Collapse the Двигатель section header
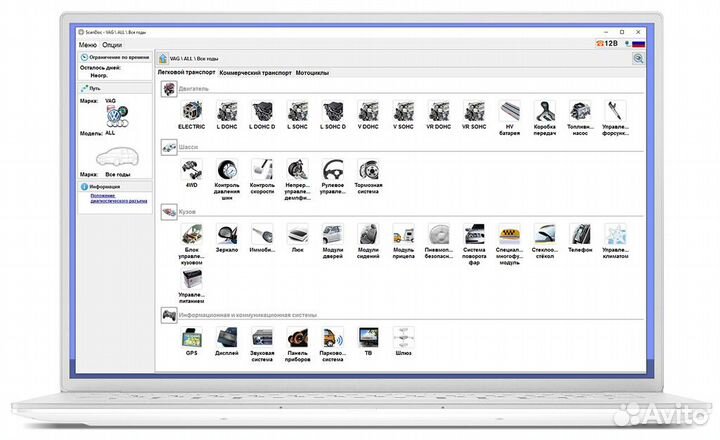Screen dimensions: 720x440 [170, 88]
